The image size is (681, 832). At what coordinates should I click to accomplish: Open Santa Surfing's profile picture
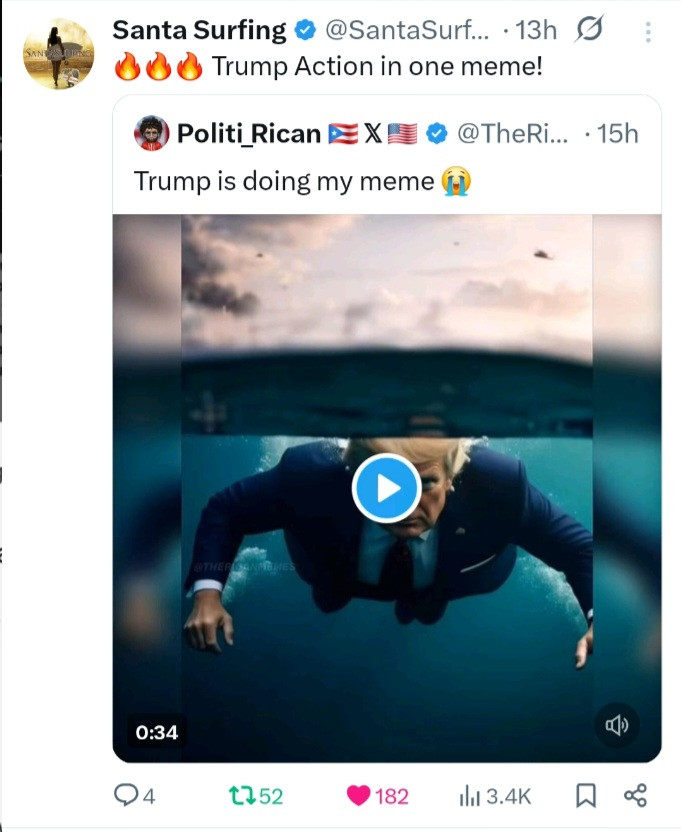58,53
